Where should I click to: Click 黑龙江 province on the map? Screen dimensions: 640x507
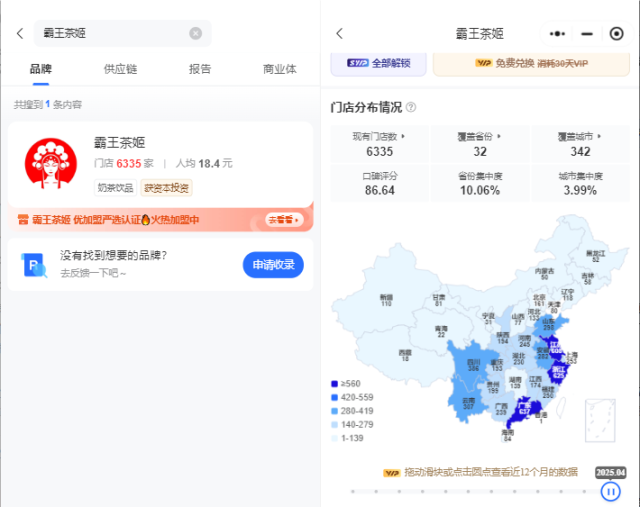click(x=596, y=256)
